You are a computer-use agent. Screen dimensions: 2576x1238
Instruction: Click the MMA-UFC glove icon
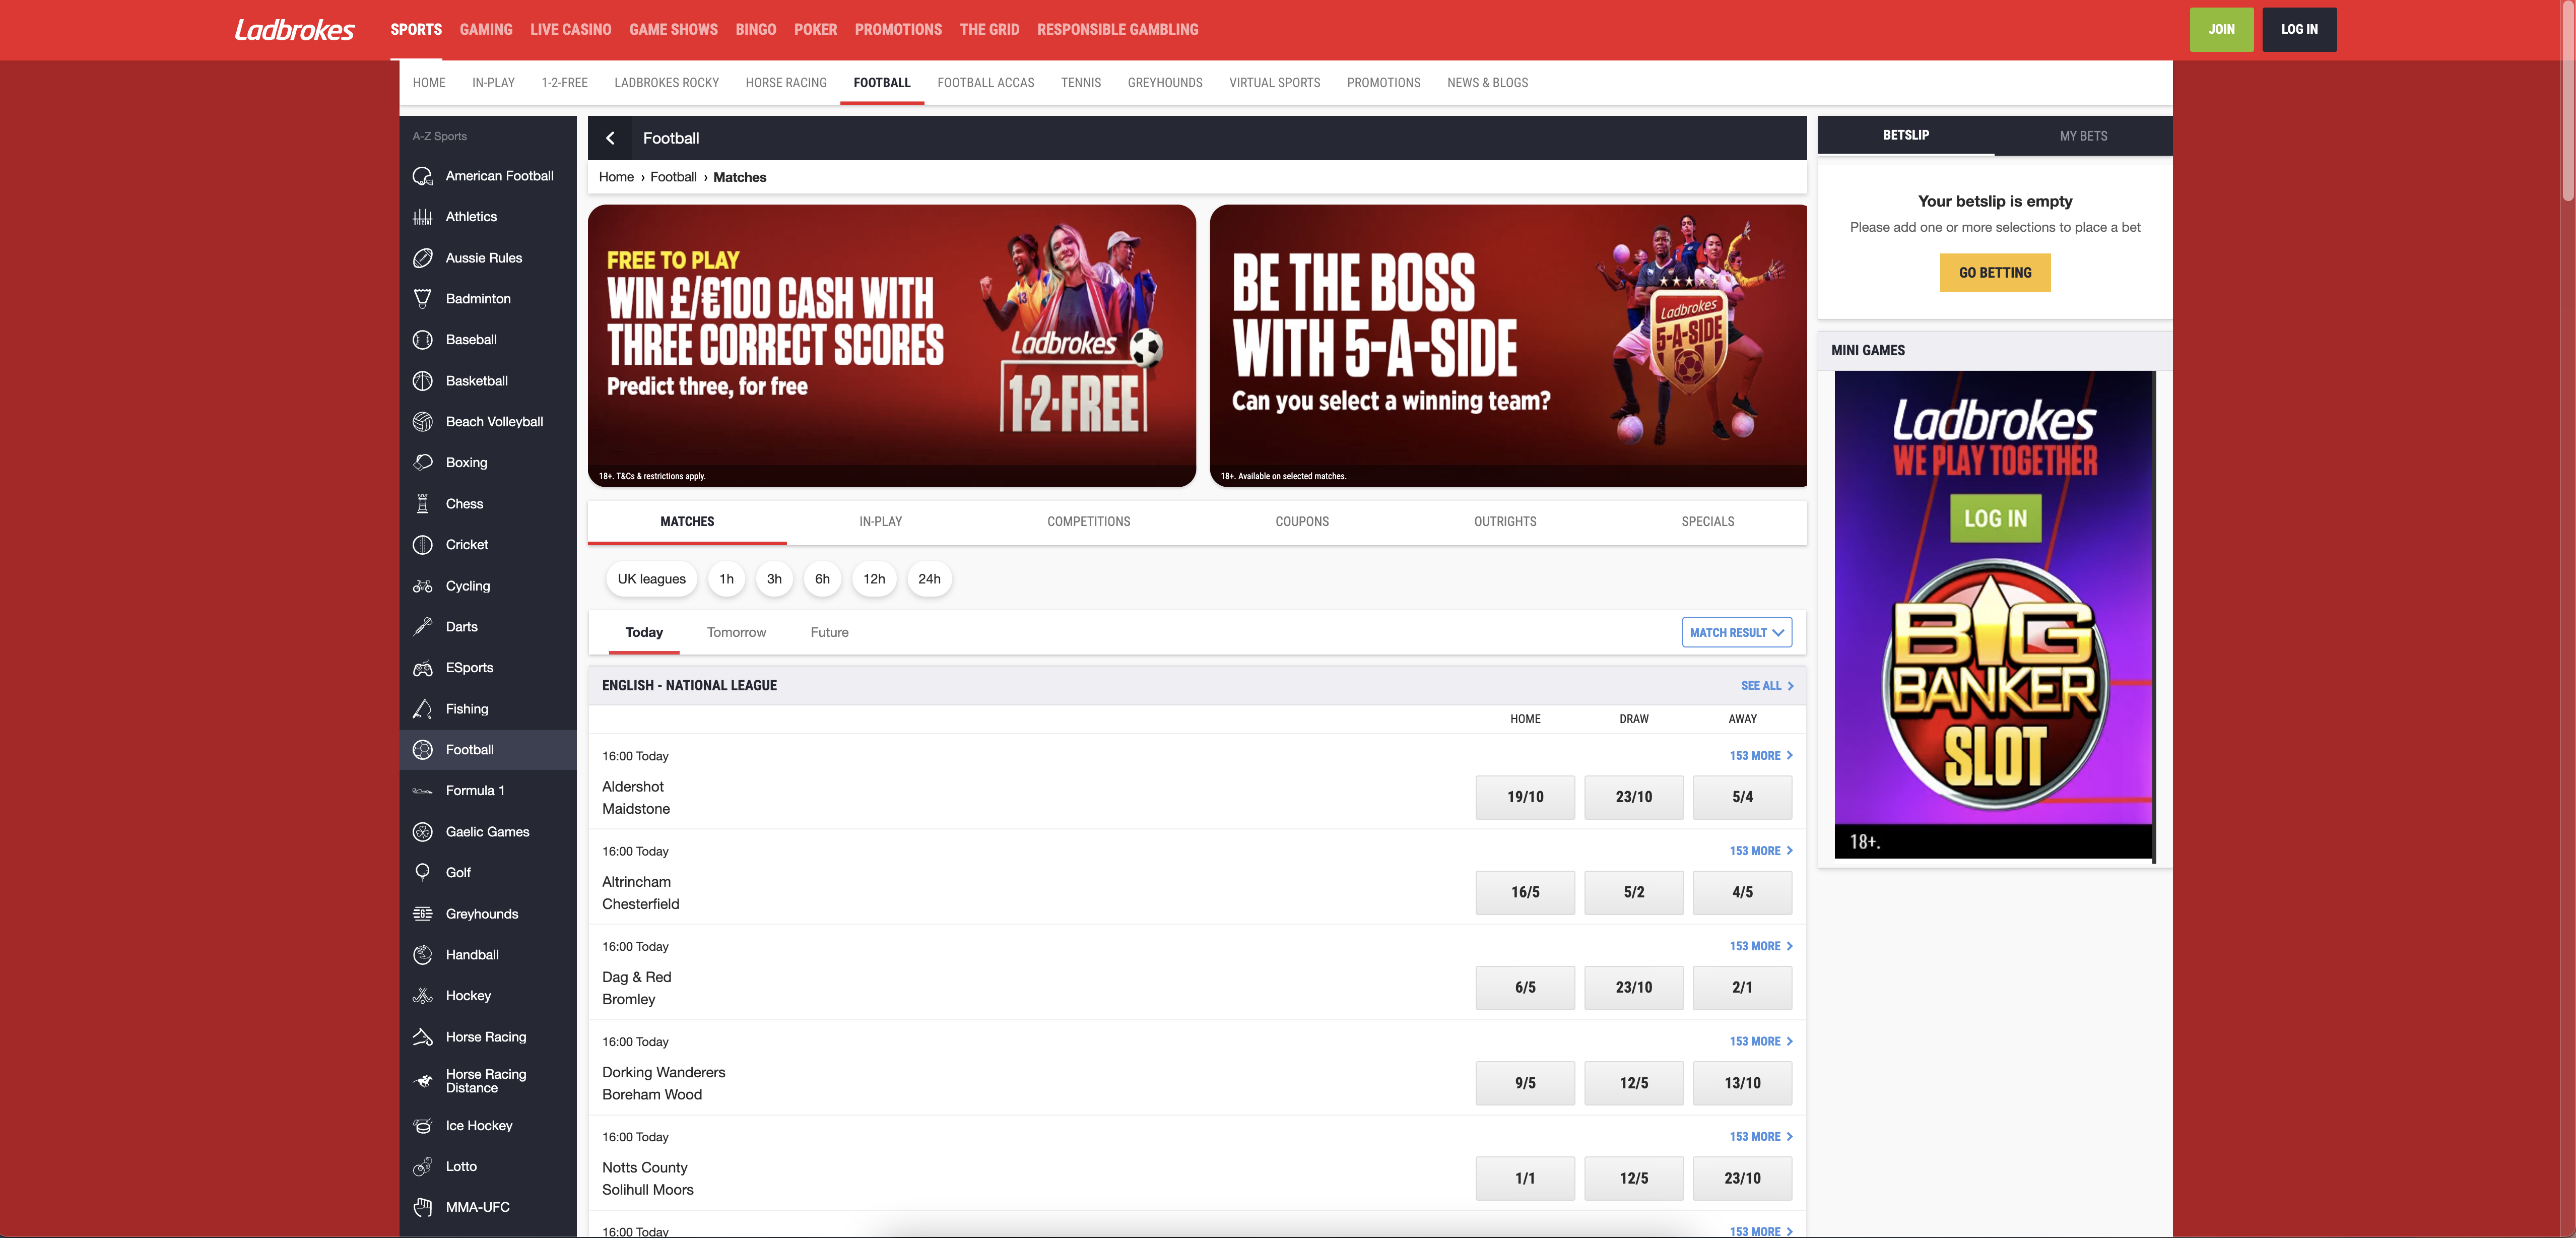click(x=423, y=1208)
